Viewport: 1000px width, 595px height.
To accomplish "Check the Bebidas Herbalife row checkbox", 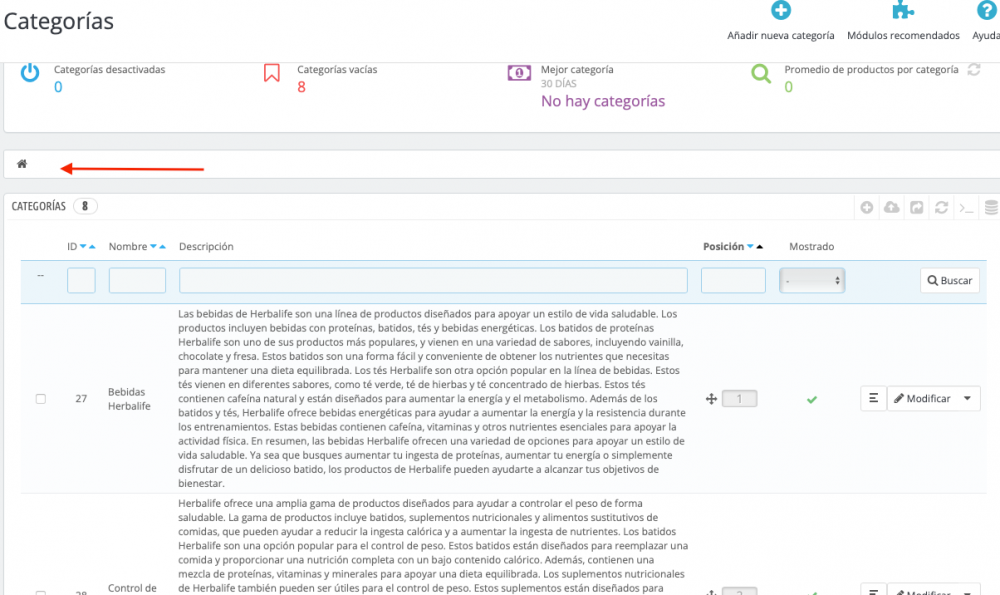I will [40, 398].
